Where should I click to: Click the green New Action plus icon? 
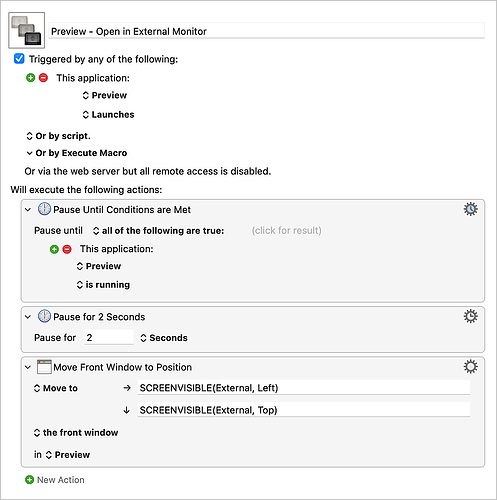[29, 480]
